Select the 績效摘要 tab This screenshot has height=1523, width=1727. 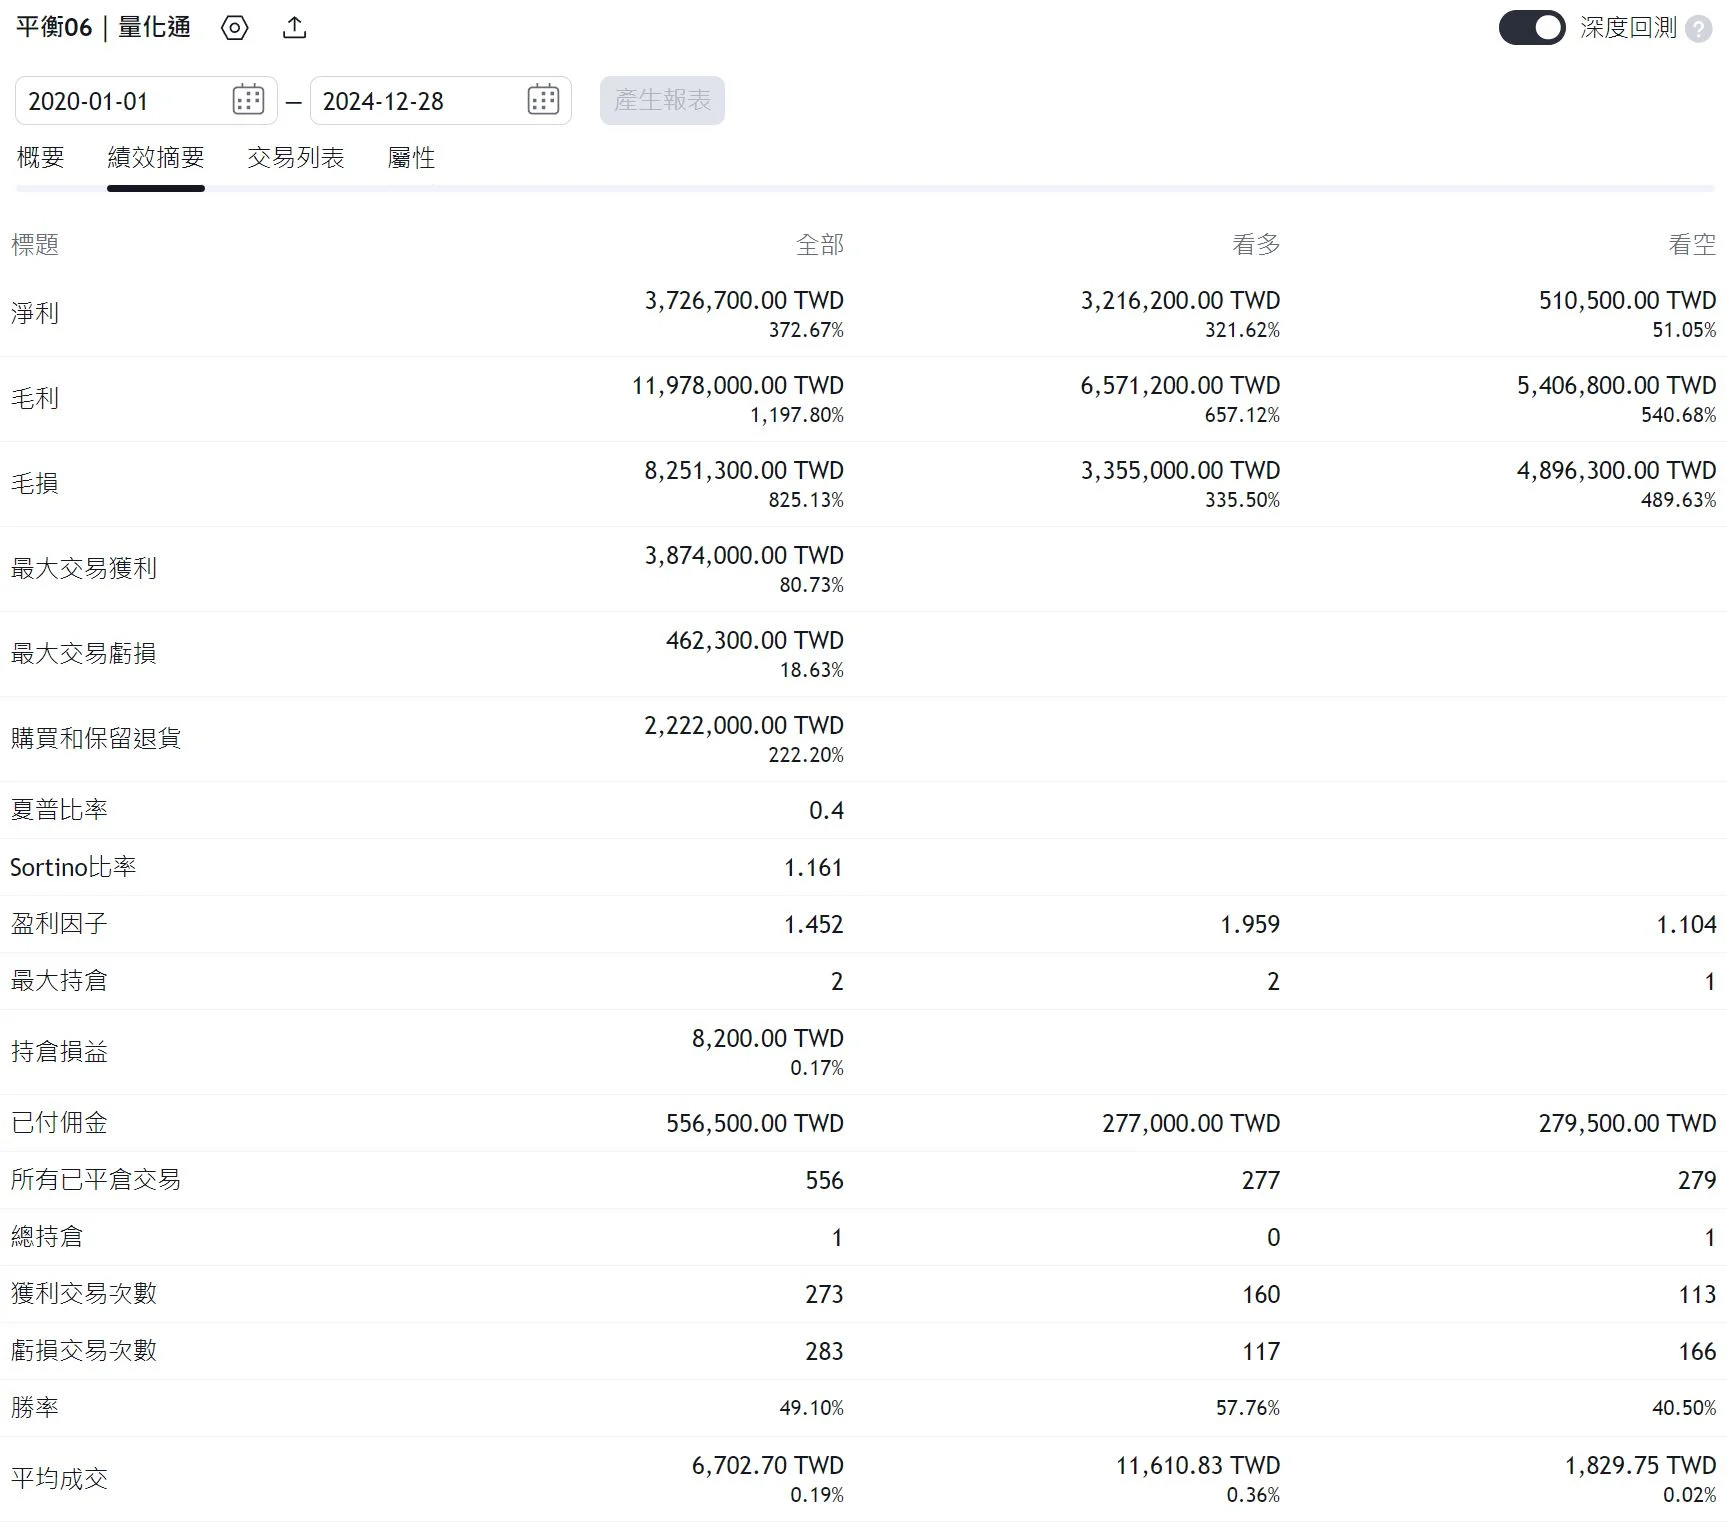pos(156,158)
